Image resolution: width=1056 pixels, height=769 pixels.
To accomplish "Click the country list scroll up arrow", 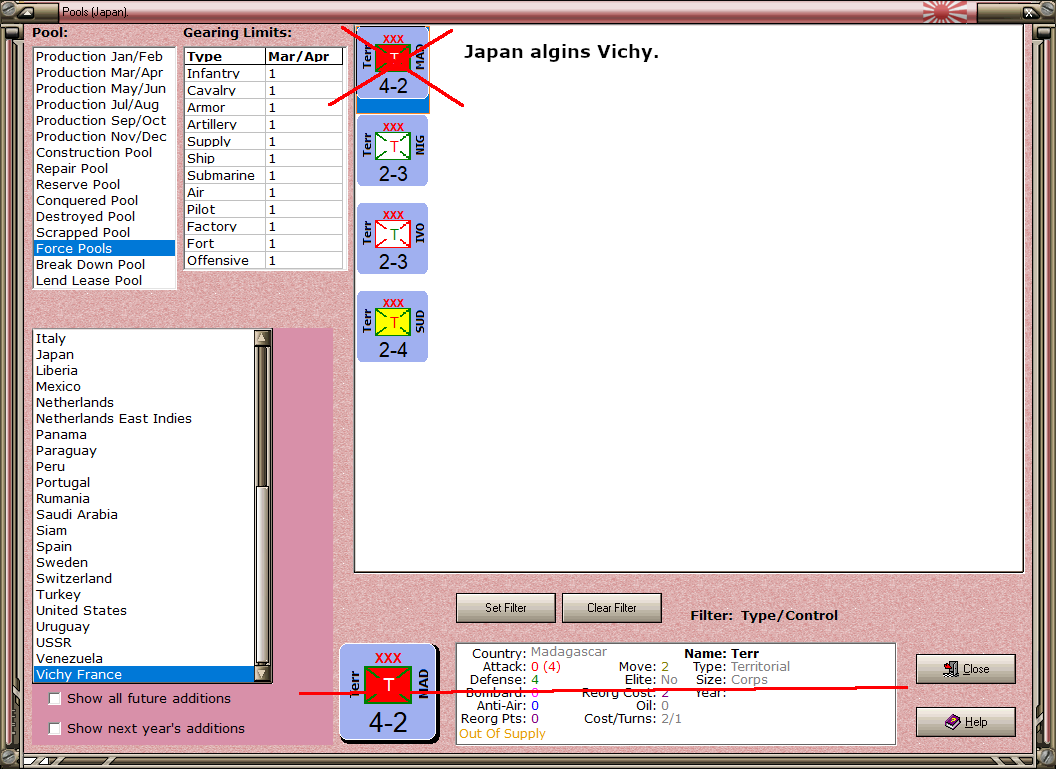I will [263, 337].
